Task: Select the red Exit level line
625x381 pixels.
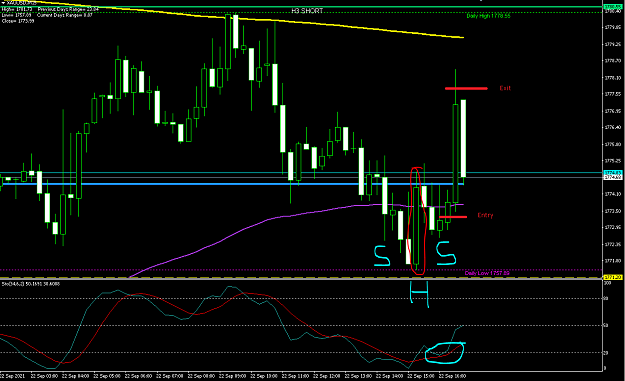Action: tap(466, 88)
